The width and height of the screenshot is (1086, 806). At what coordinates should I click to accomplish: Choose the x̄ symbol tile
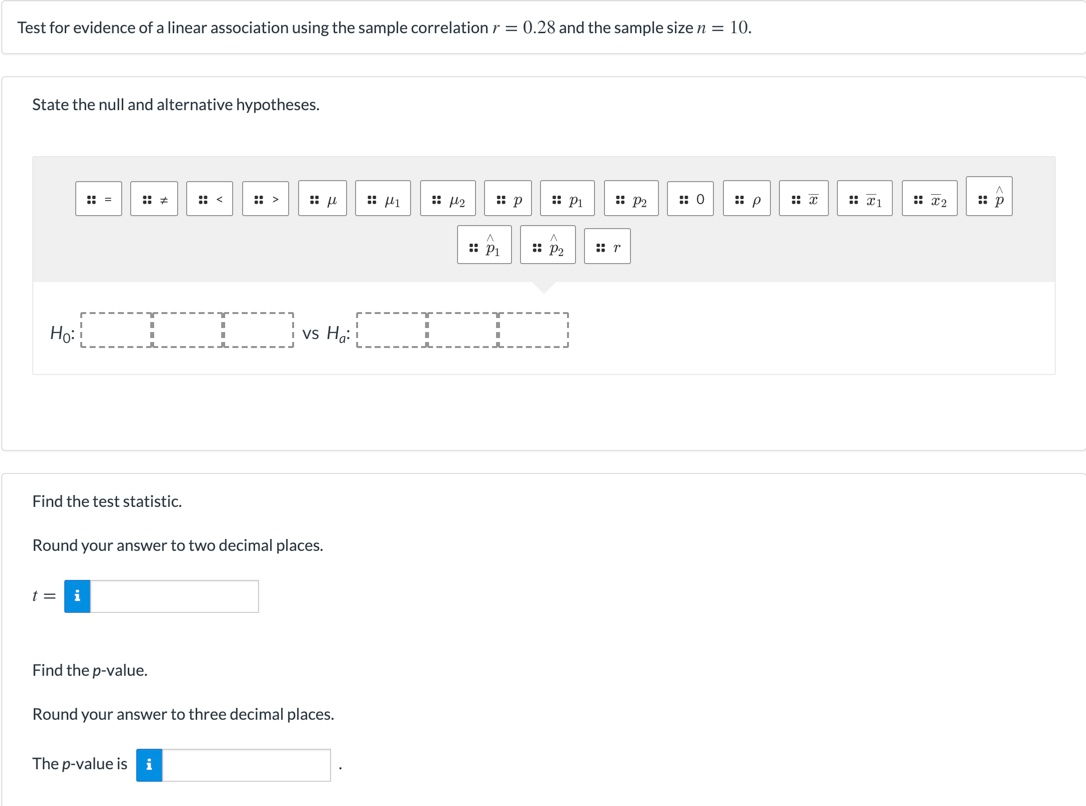pos(804,198)
